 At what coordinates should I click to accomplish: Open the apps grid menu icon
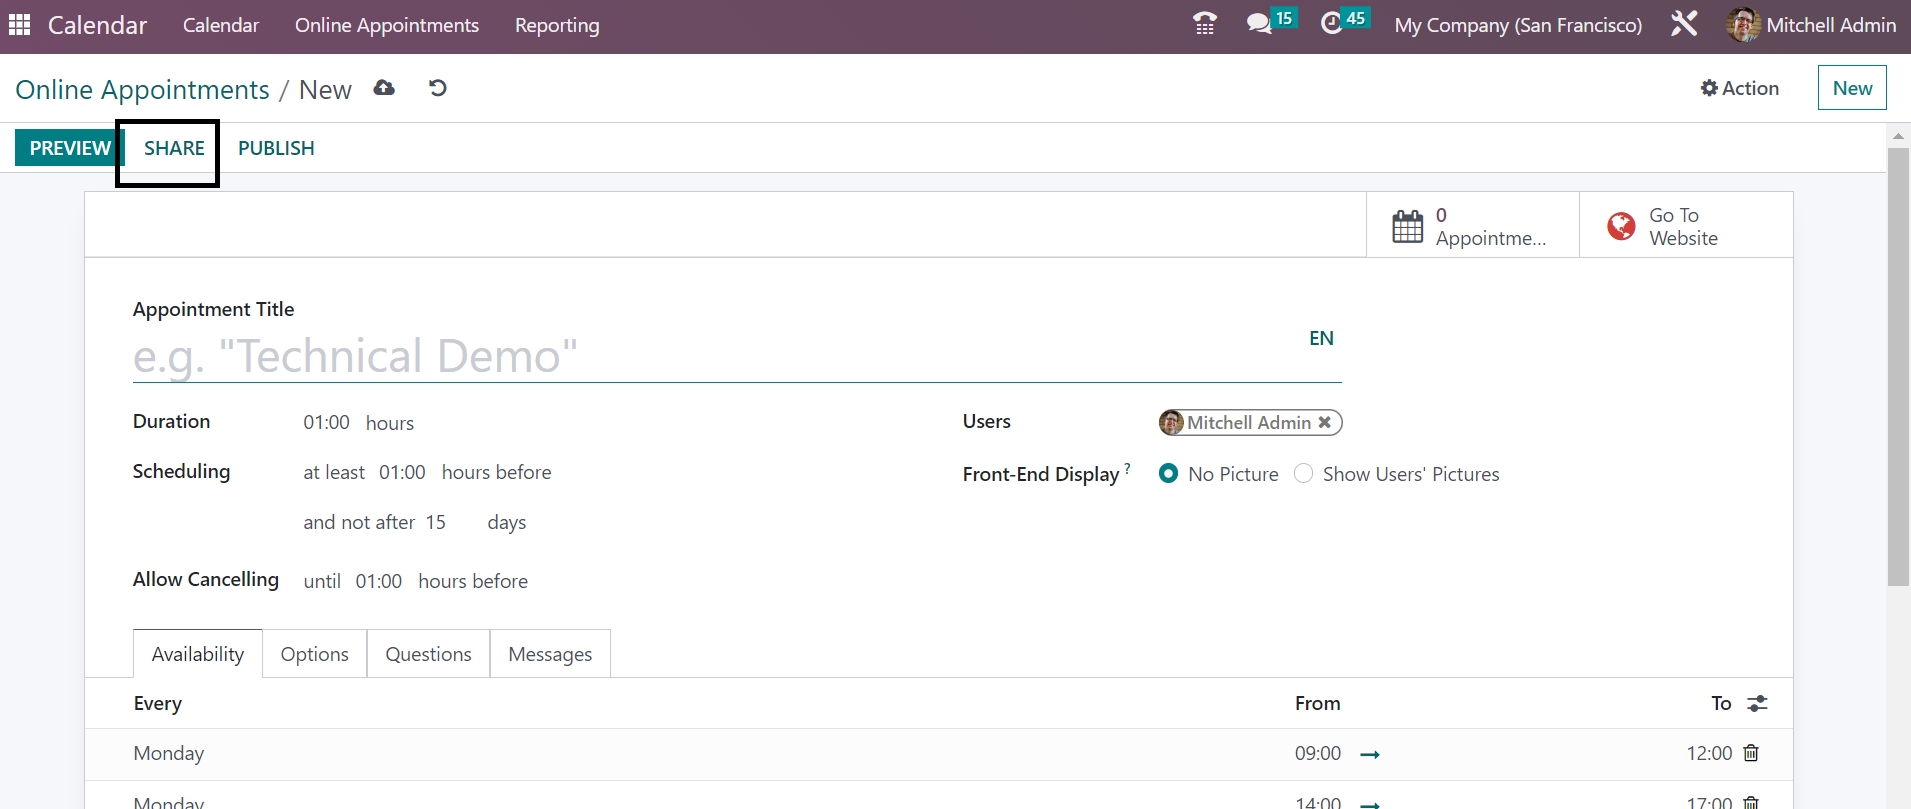20,25
